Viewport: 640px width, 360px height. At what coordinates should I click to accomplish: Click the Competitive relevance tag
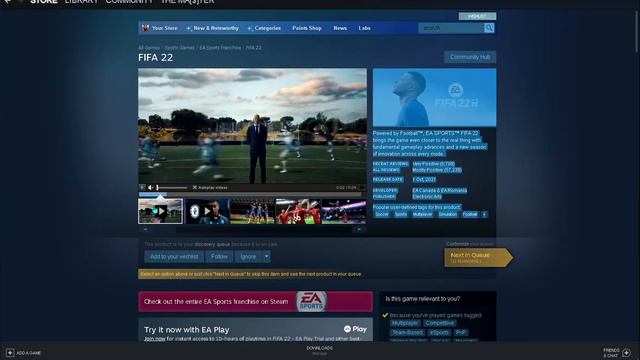439,323
